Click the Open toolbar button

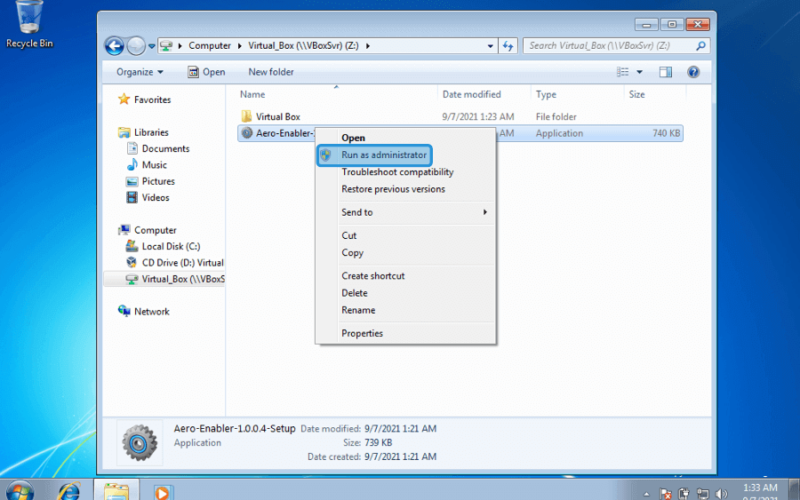(206, 72)
